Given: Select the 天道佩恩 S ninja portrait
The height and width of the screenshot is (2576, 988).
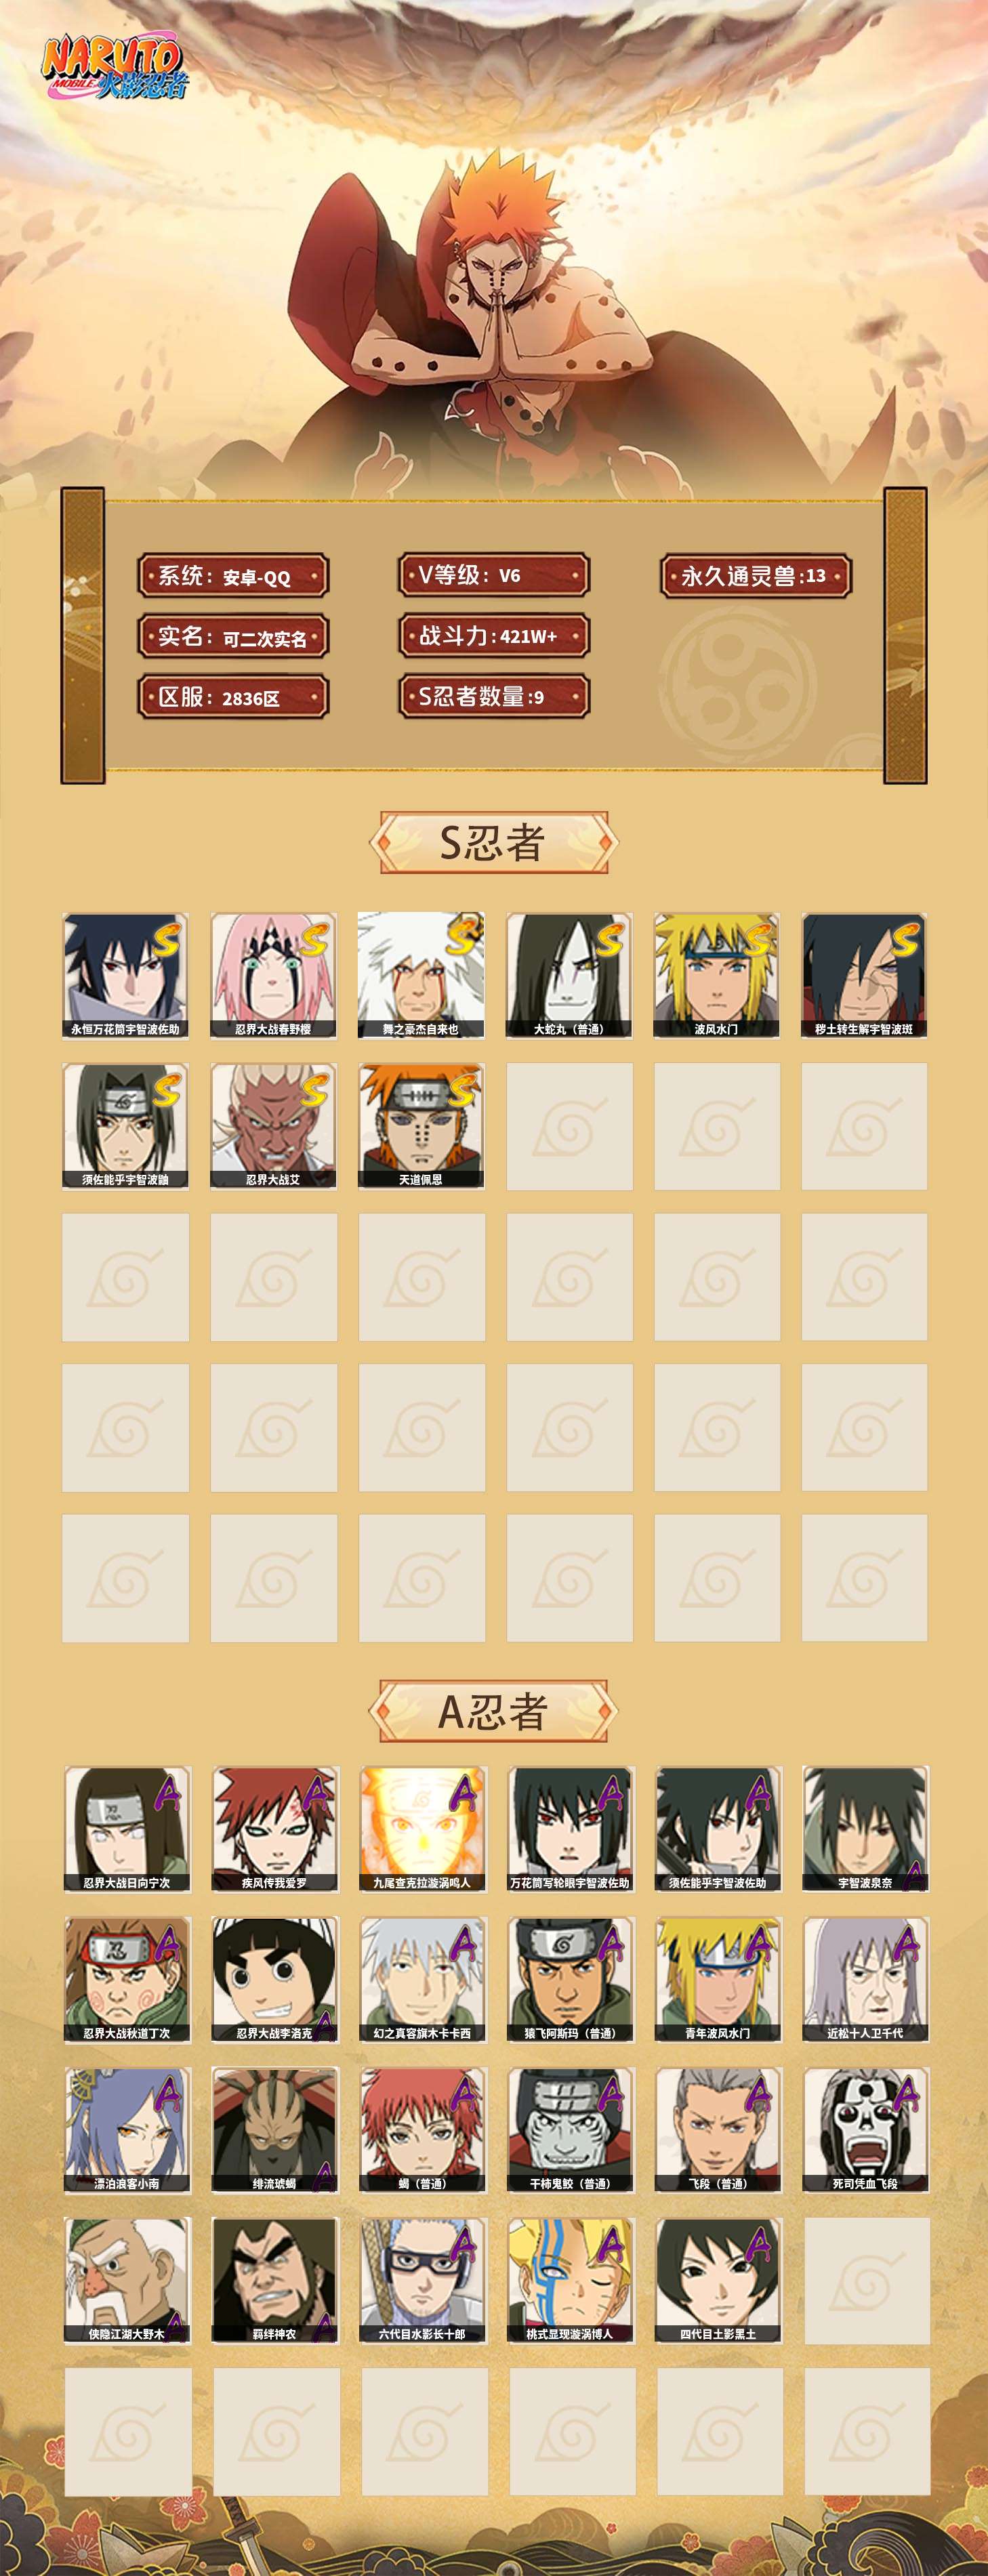Looking at the screenshot, I should point(421,1126).
